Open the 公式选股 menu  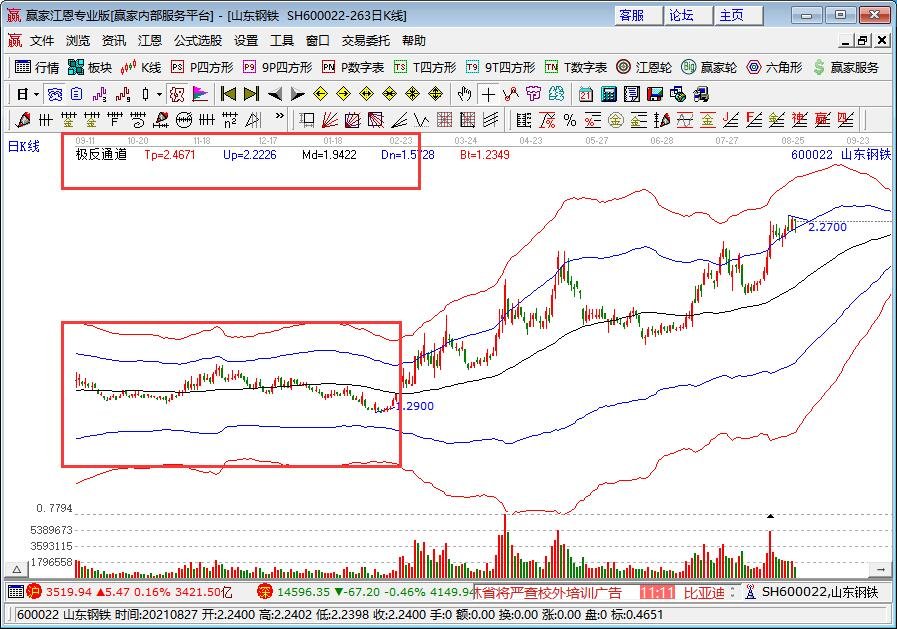click(x=198, y=41)
